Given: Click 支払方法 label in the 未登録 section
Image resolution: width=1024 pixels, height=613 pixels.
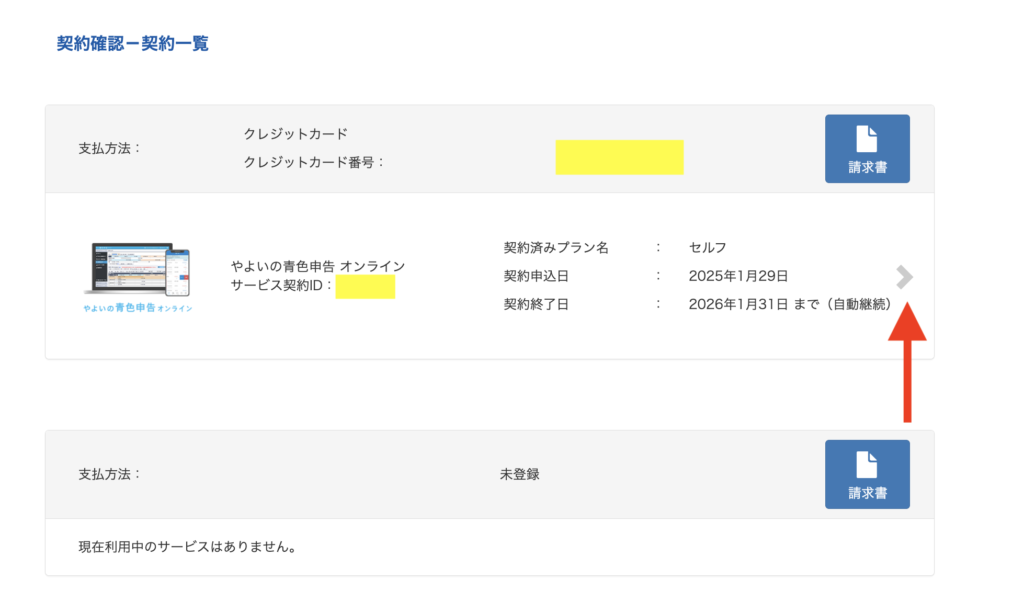Looking at the screenshot, I should [110, 474].
